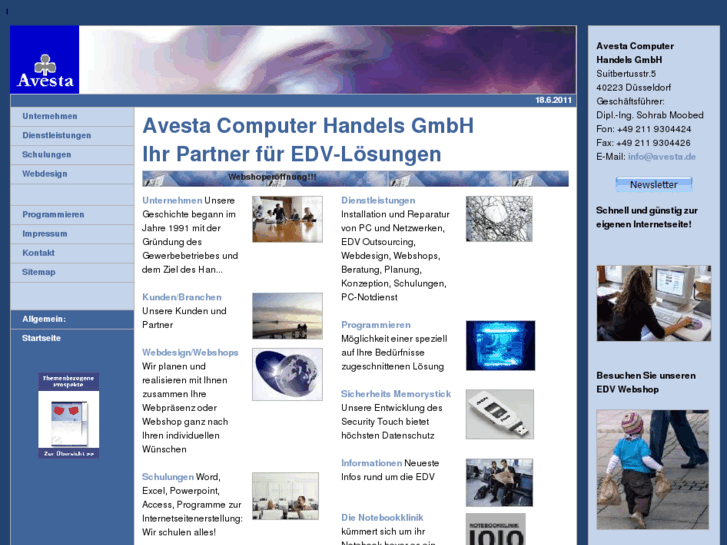Click the Notebookklinik logo image
The height and width of the screenshot is (545, 727).
[x=496, y=529]
